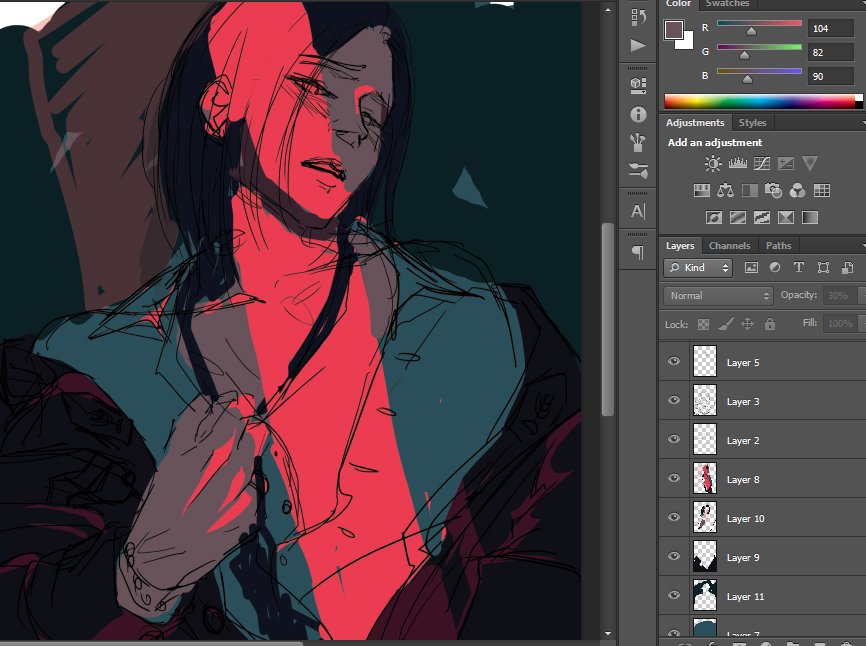Add a Curves adjustment
Viewport: 866px width, 646px height.
pyautogui.click(x=762, y=163)
